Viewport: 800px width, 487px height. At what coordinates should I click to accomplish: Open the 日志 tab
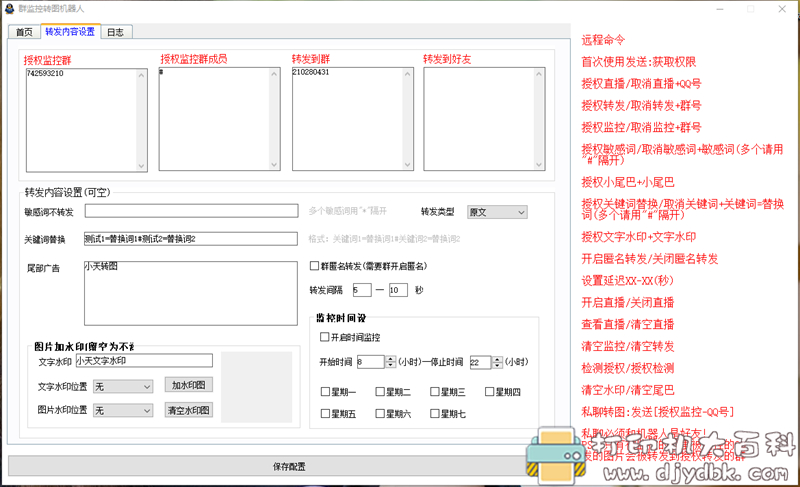(x=116, y=32)
